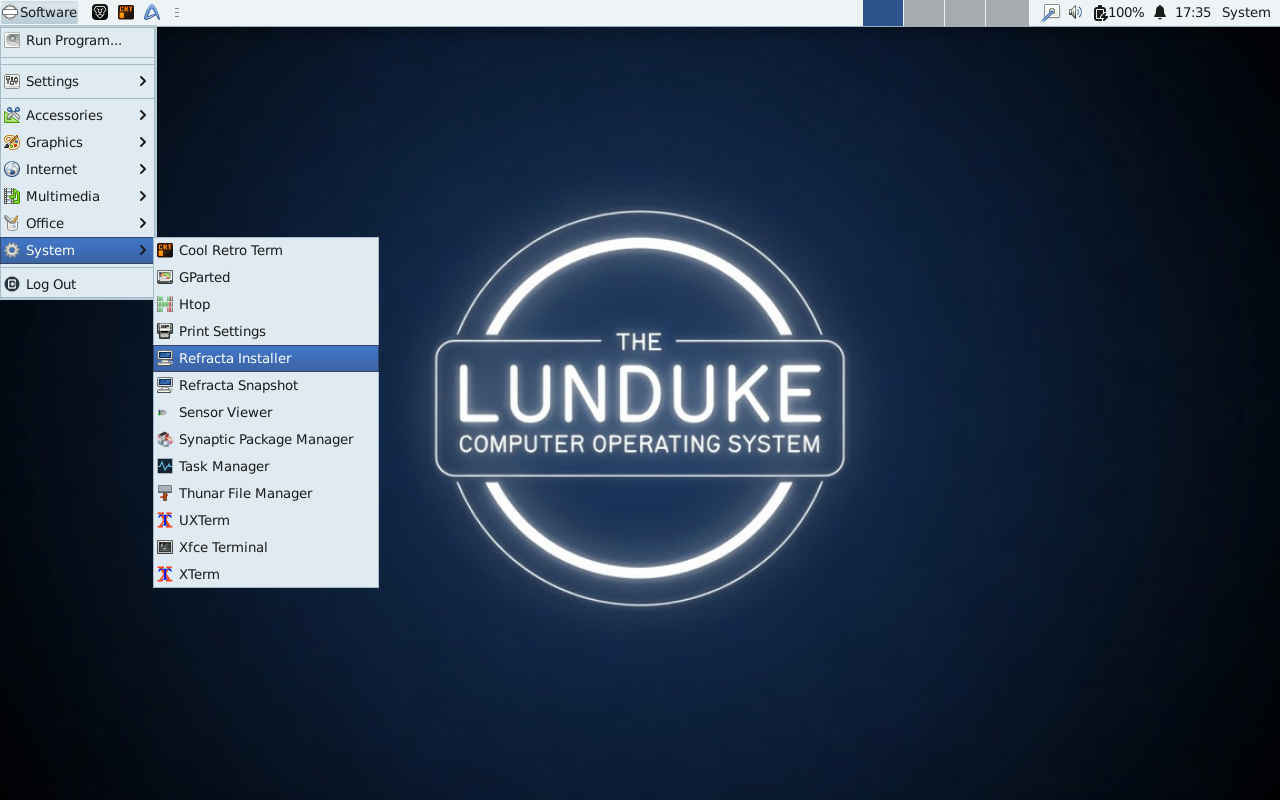This screenshot has width=1280, height=800.
Task: Open Xfce Terminal
Action: point(266,547)
